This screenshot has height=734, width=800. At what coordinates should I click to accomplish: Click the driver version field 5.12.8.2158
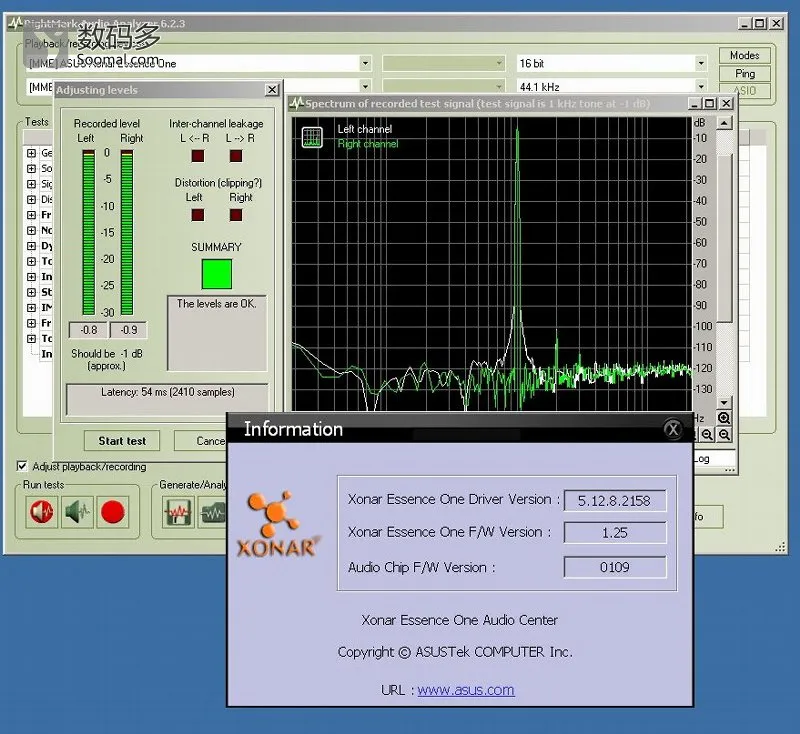tap(615, 500)
